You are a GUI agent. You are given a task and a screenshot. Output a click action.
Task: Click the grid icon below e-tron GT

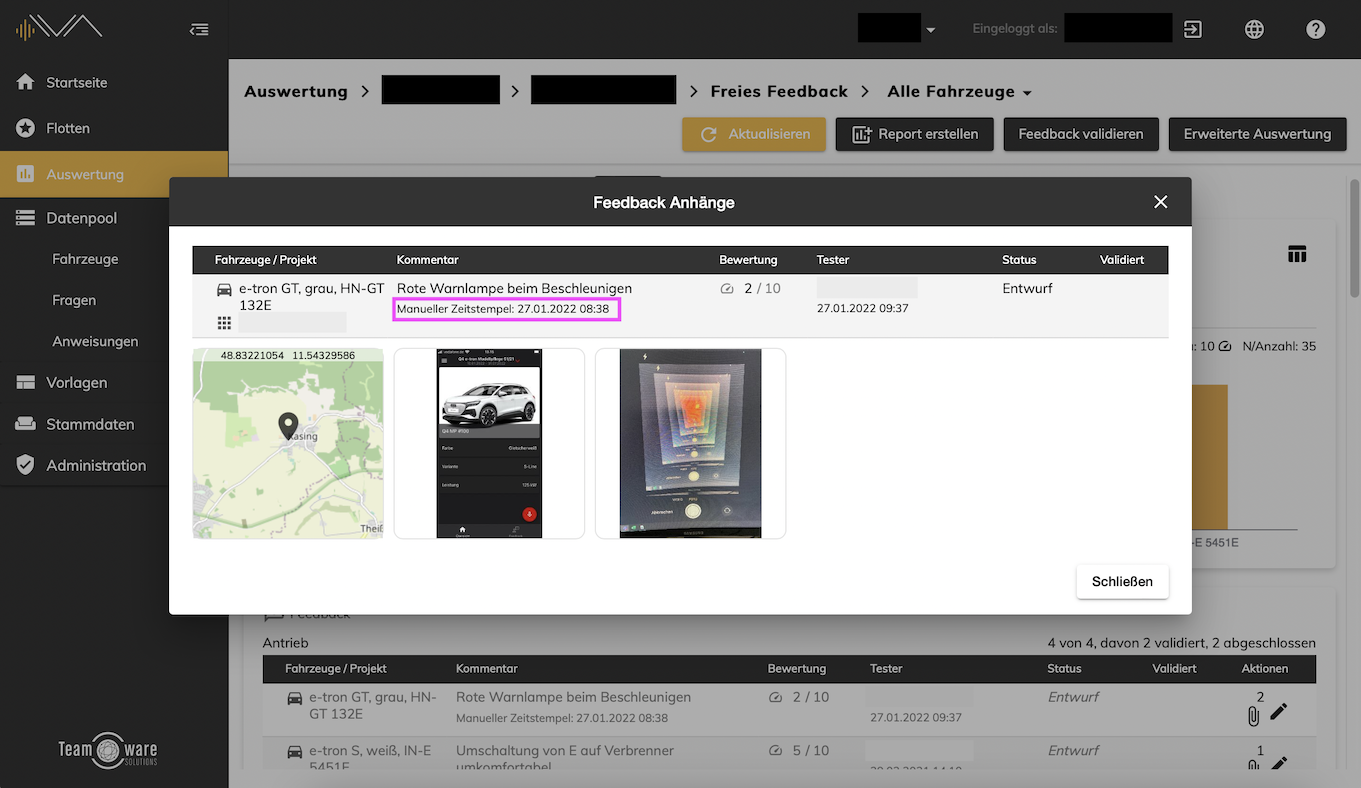[224, 323]
